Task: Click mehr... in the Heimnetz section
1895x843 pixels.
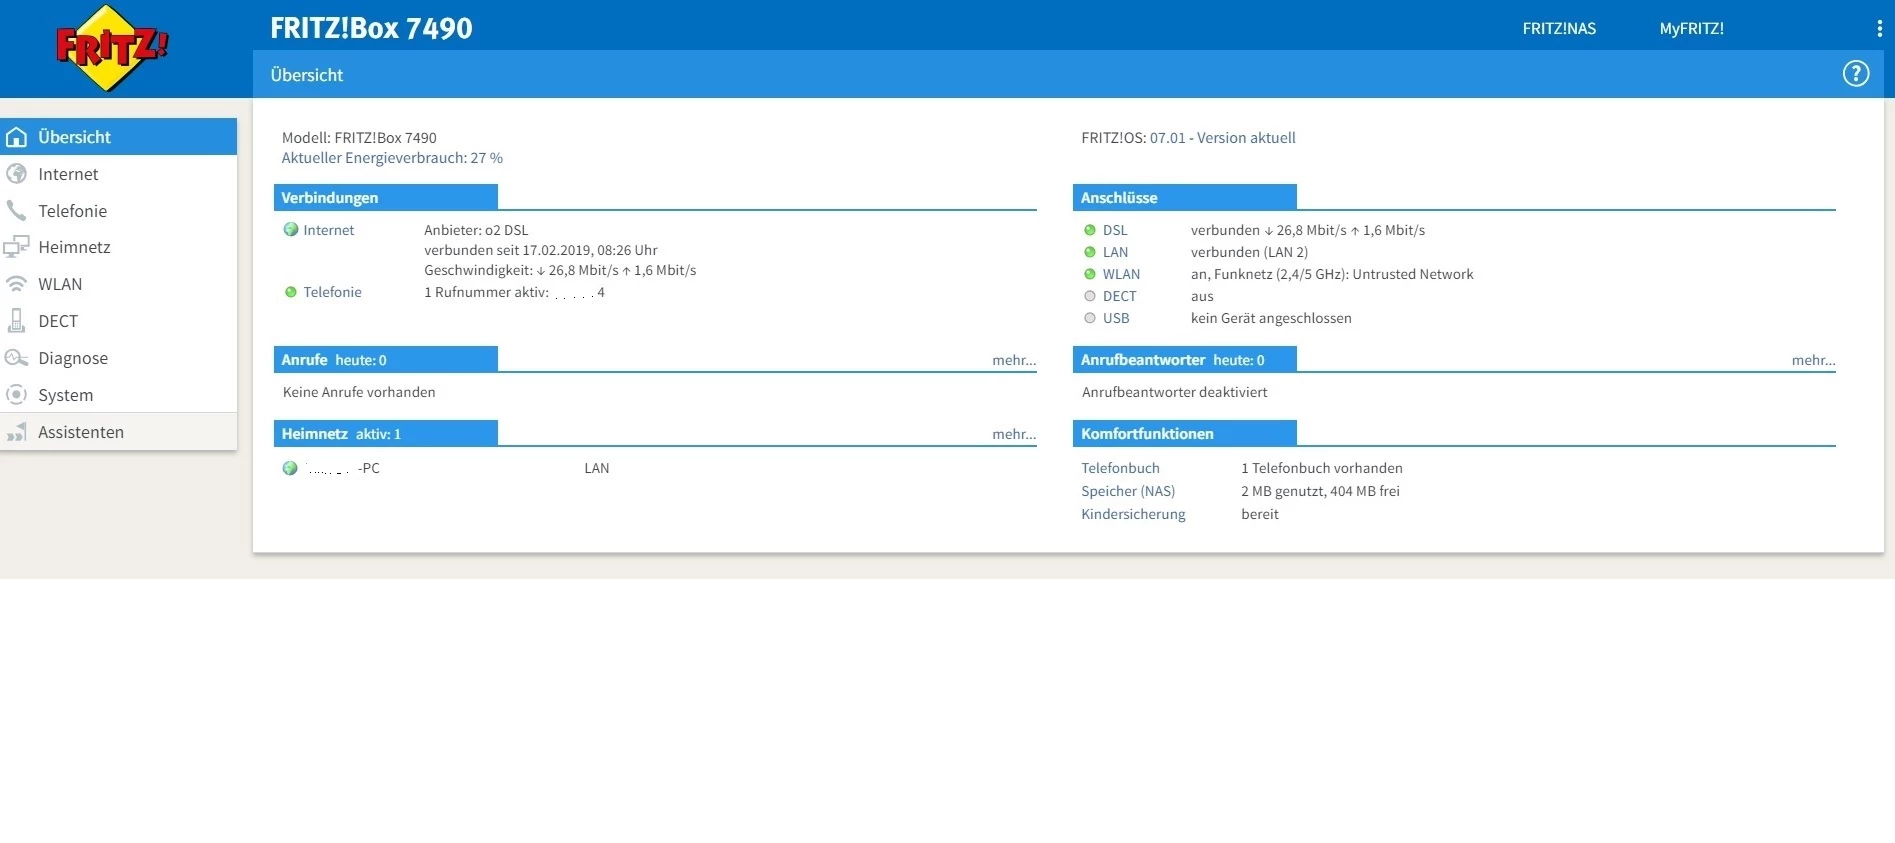Action: pos(1014,434)
